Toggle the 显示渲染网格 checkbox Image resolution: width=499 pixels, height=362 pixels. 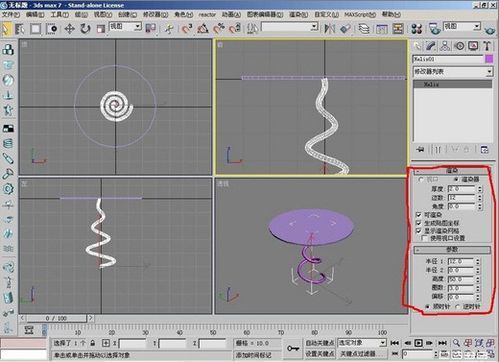419,231
